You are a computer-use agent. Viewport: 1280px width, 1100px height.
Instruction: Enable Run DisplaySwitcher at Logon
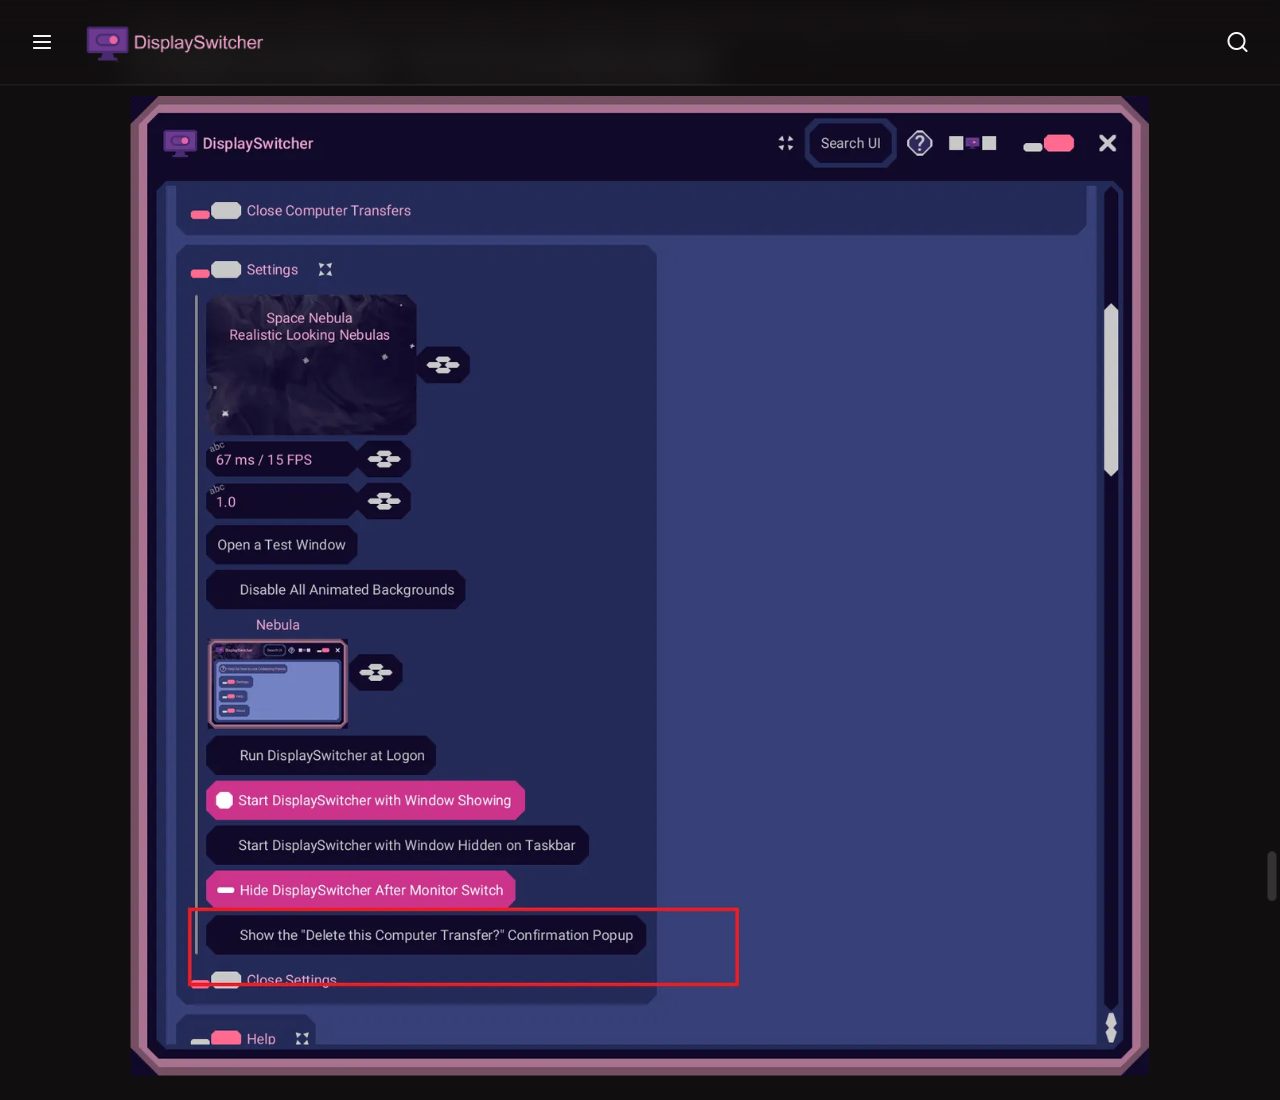321,756
